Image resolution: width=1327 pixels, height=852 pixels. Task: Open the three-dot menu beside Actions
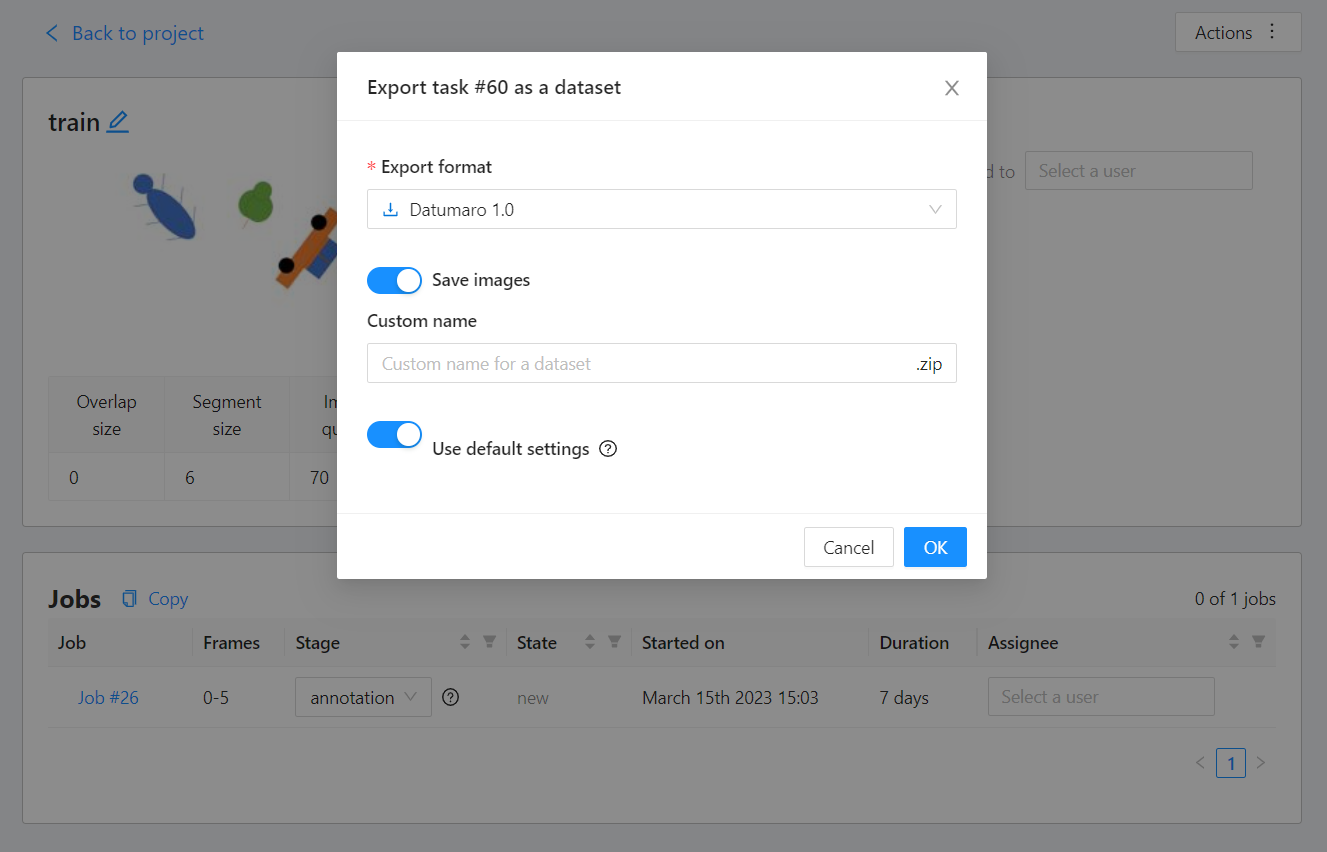click(x=1272, y=32)
